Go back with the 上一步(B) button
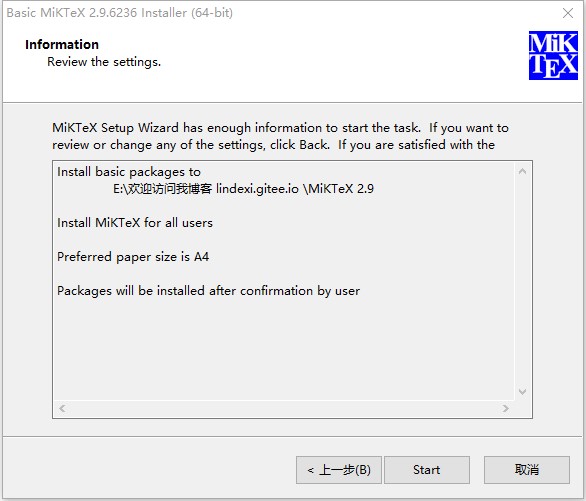586x501 pixels. (x=339, y=470)
